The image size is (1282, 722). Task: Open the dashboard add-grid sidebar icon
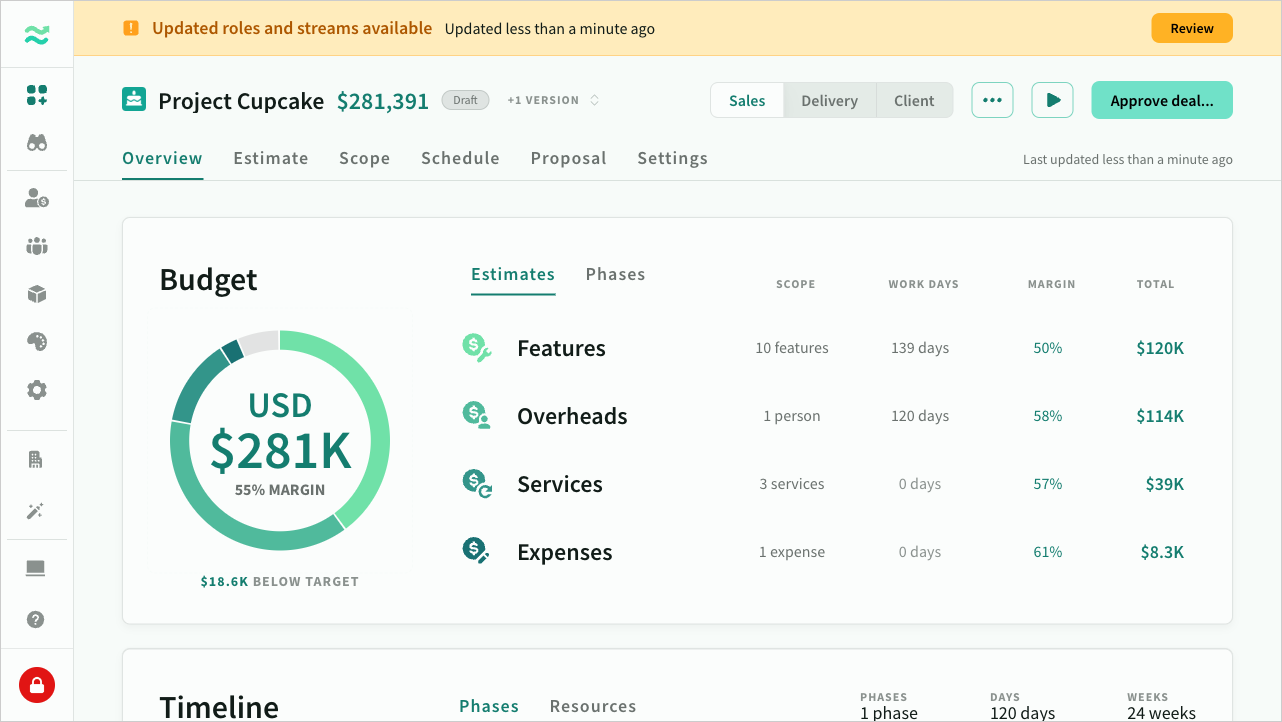(x=37, y=95)
